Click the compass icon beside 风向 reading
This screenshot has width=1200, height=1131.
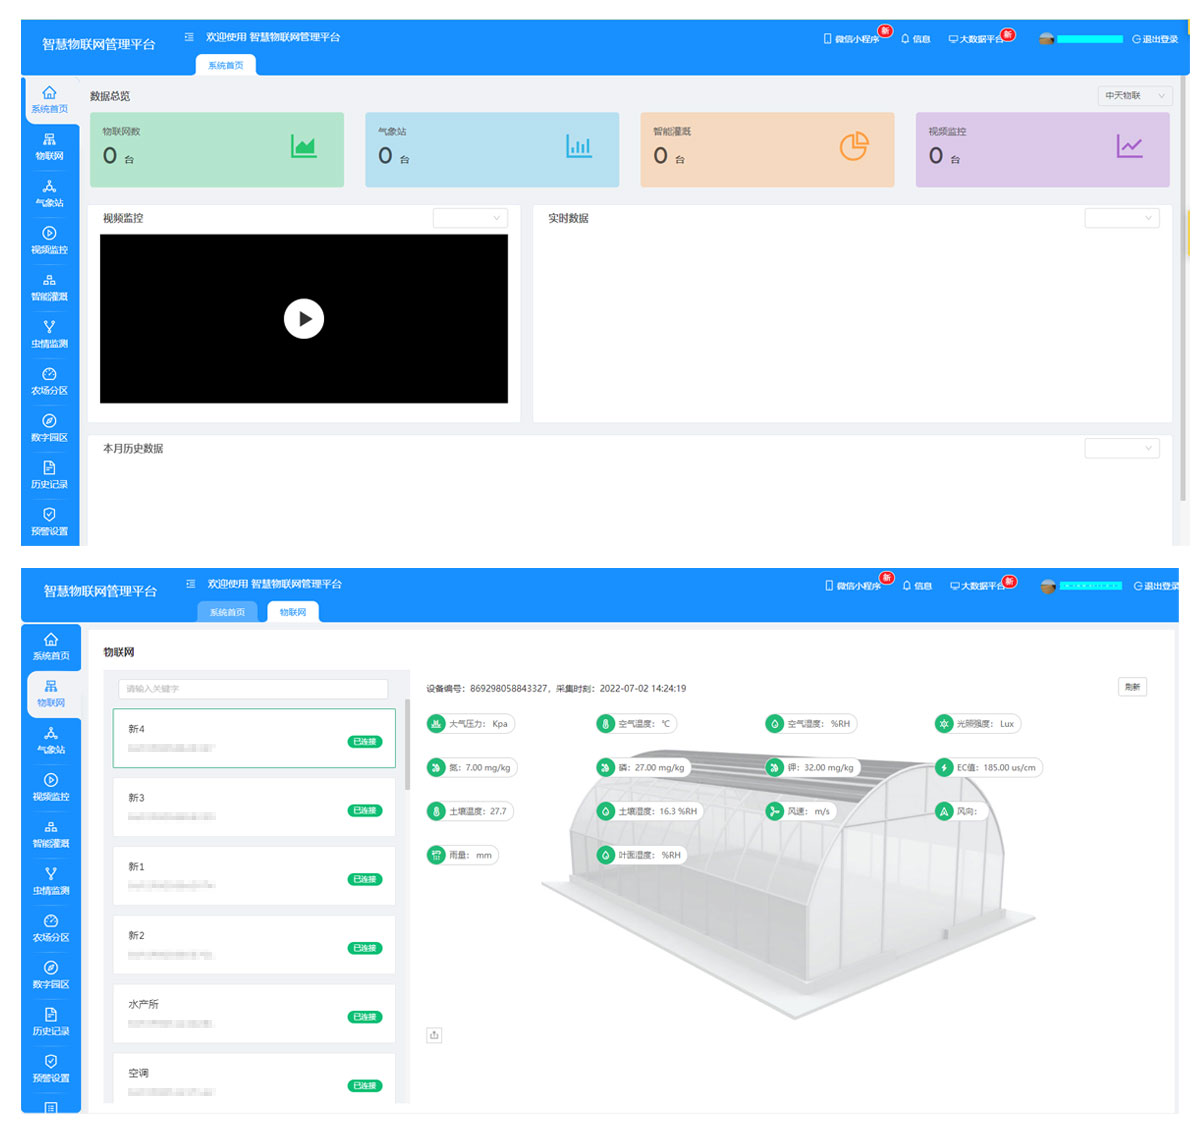(x=944, y=811)
